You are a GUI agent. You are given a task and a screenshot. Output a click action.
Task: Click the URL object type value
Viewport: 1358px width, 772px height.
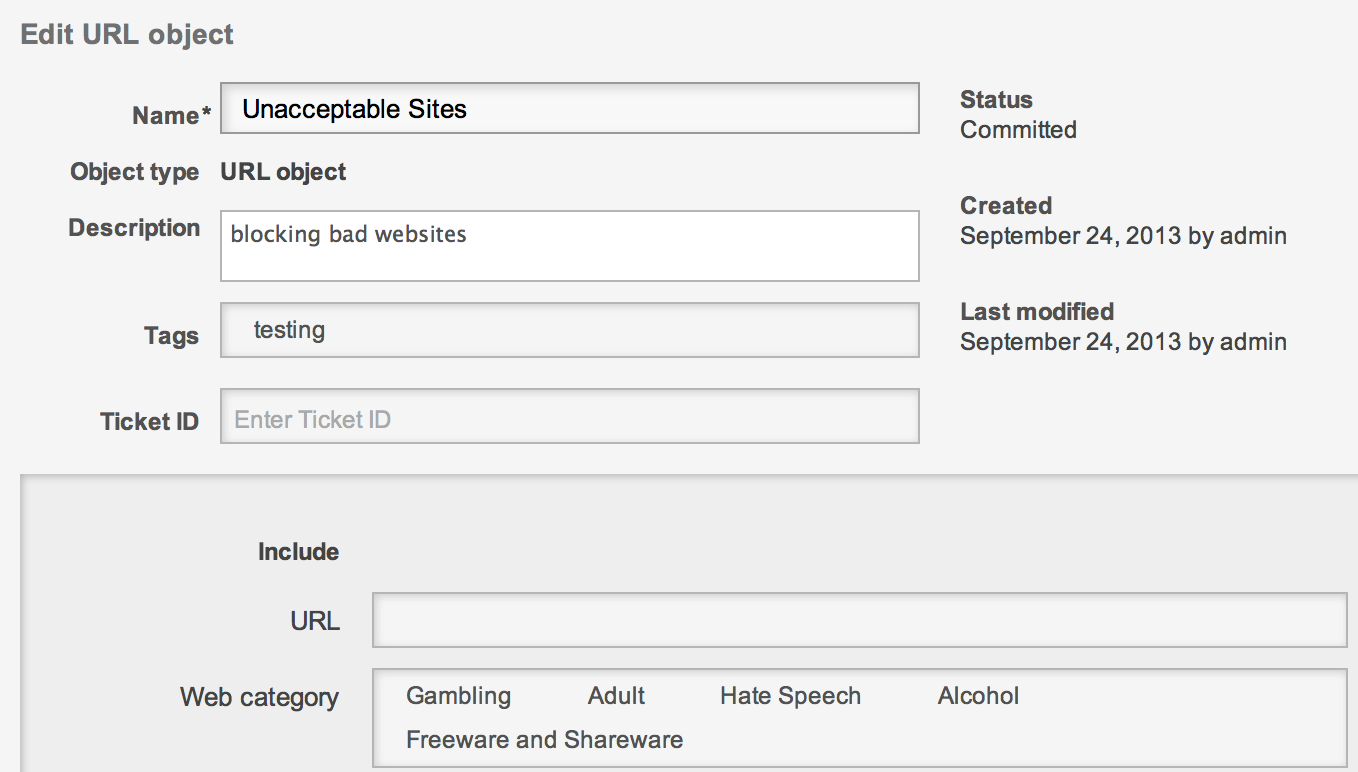pyautogui.click(x=283, y=172)
